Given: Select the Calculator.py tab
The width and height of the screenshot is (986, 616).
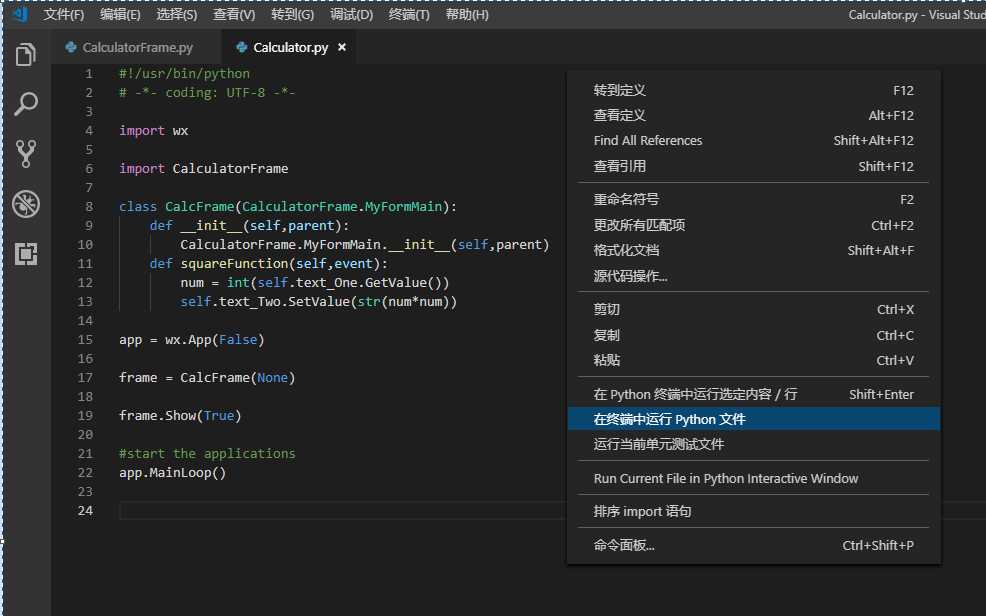Looking at the screenshot, I should [x=289, y=47].
